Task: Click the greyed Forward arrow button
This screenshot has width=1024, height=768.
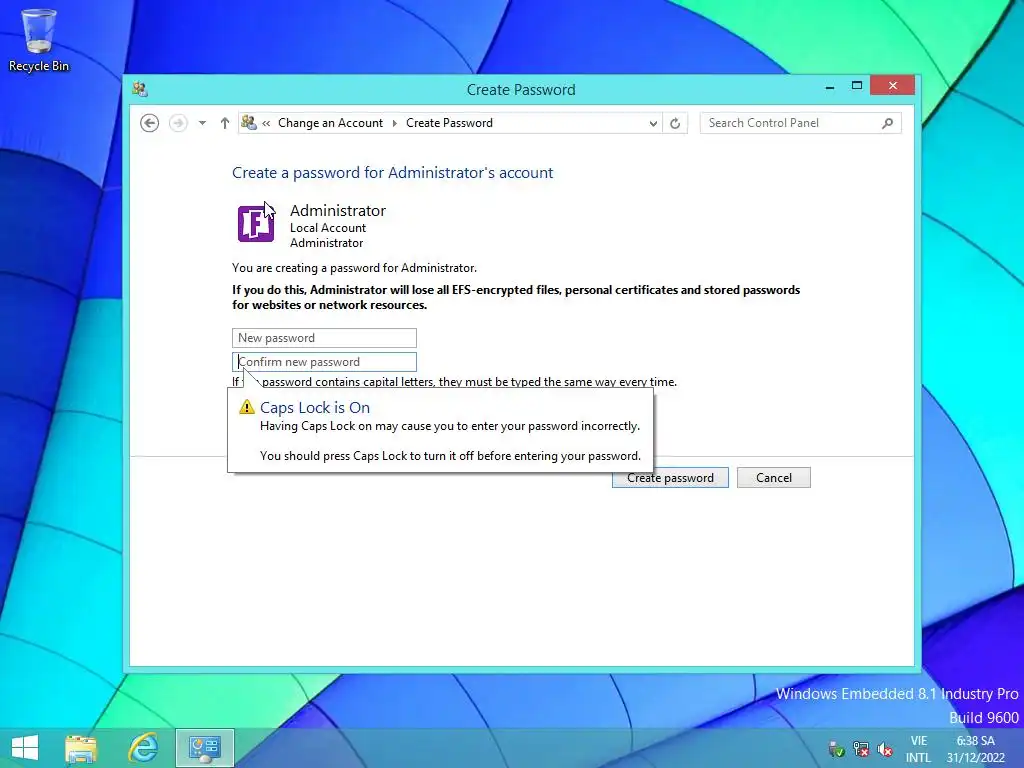Action: click(x=178, y=123)
